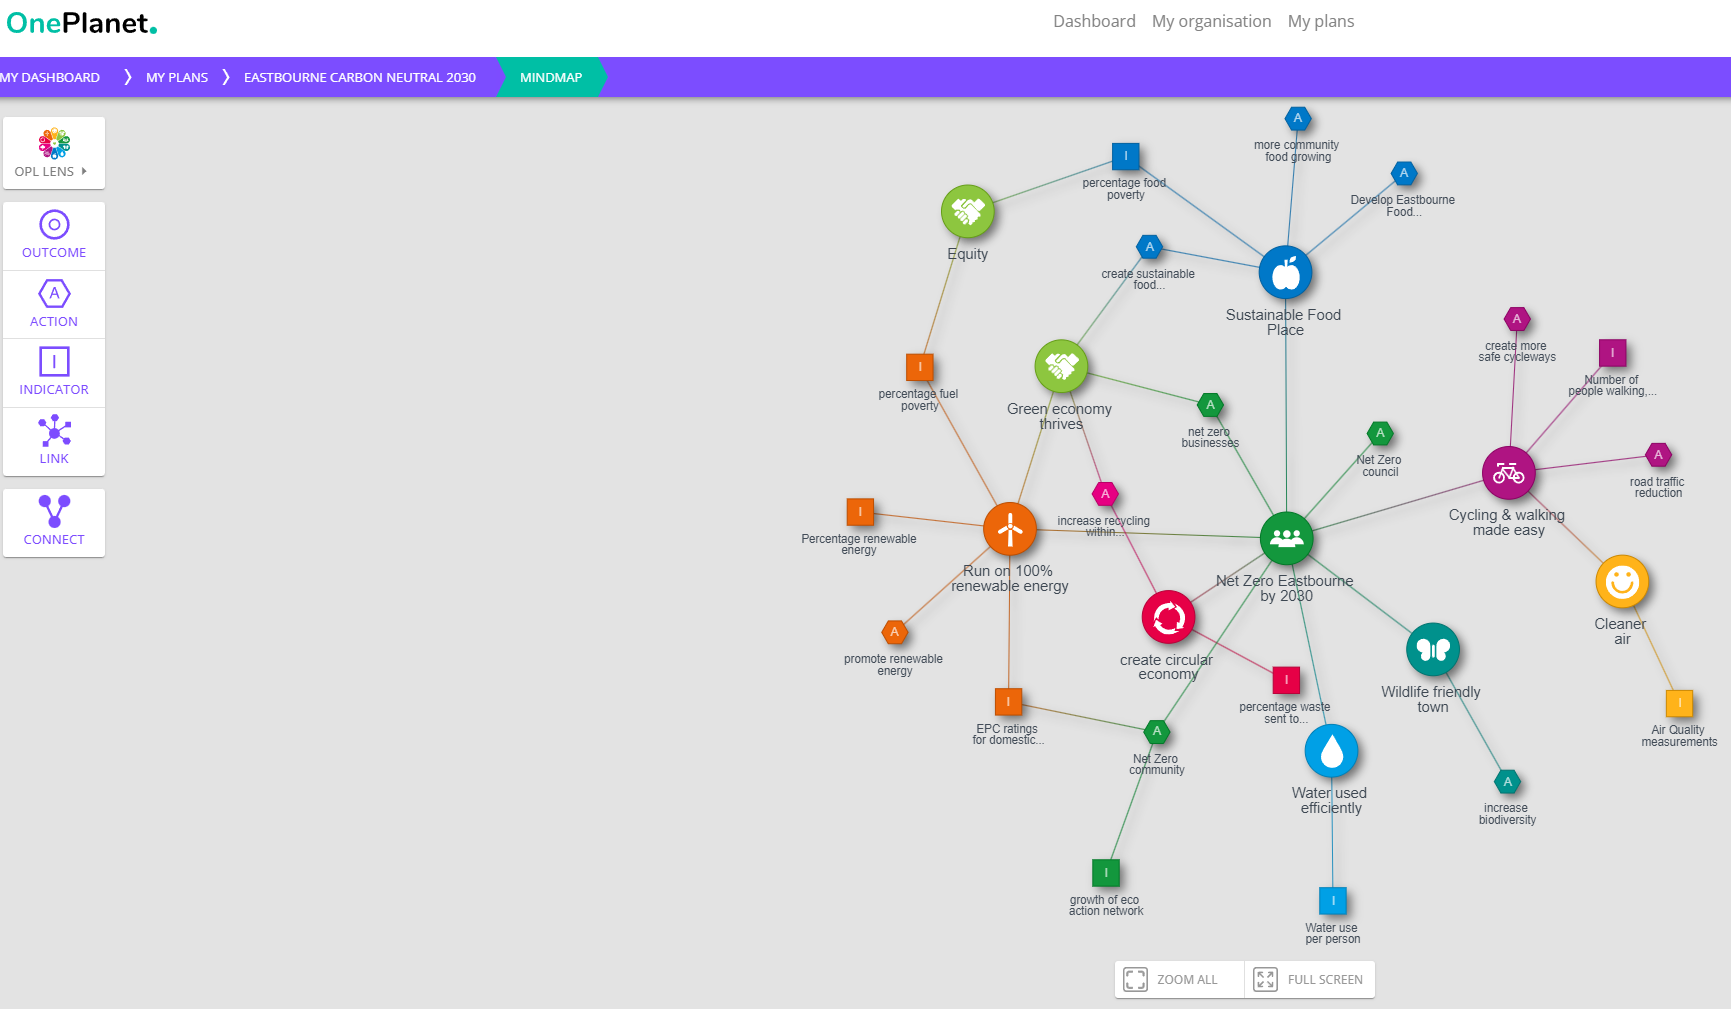Activate the Connect tool
Viewport: 1731px width, 1009px height.
[x=54, y=522]
